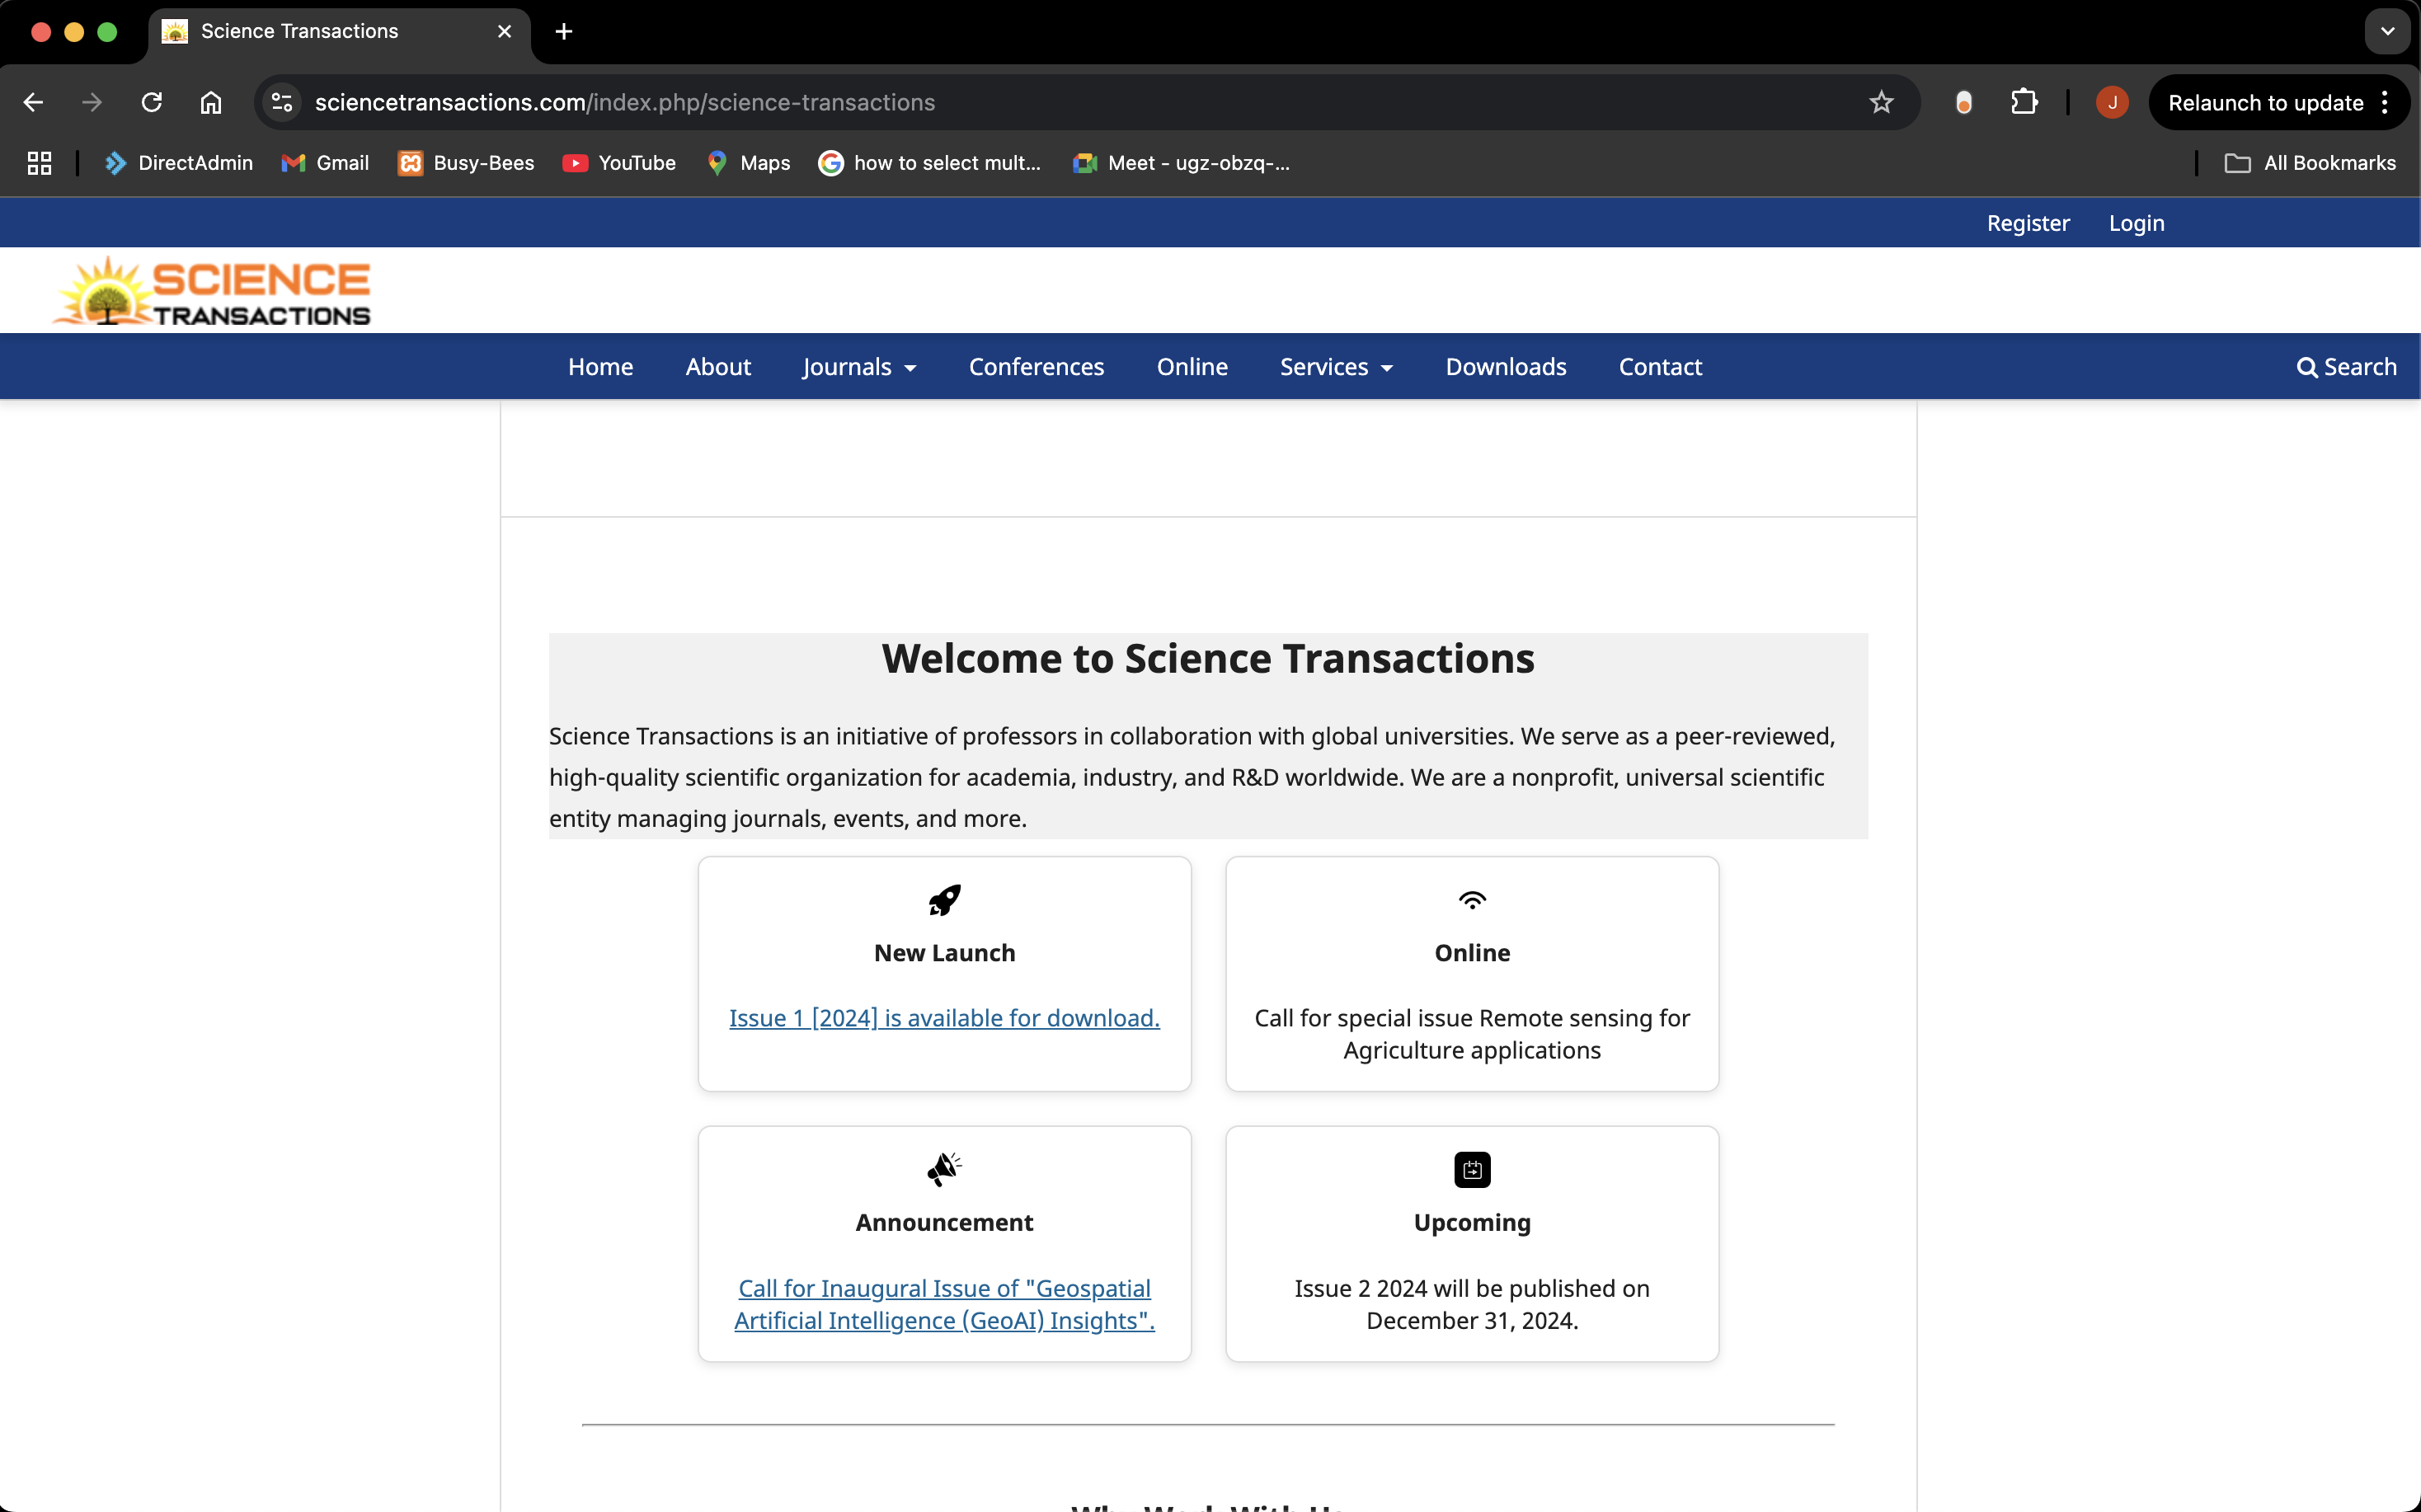This screenshot has width=2421, height=1512.
Task: Select the Science Transactions browser tab
Action: click(340, 31)
